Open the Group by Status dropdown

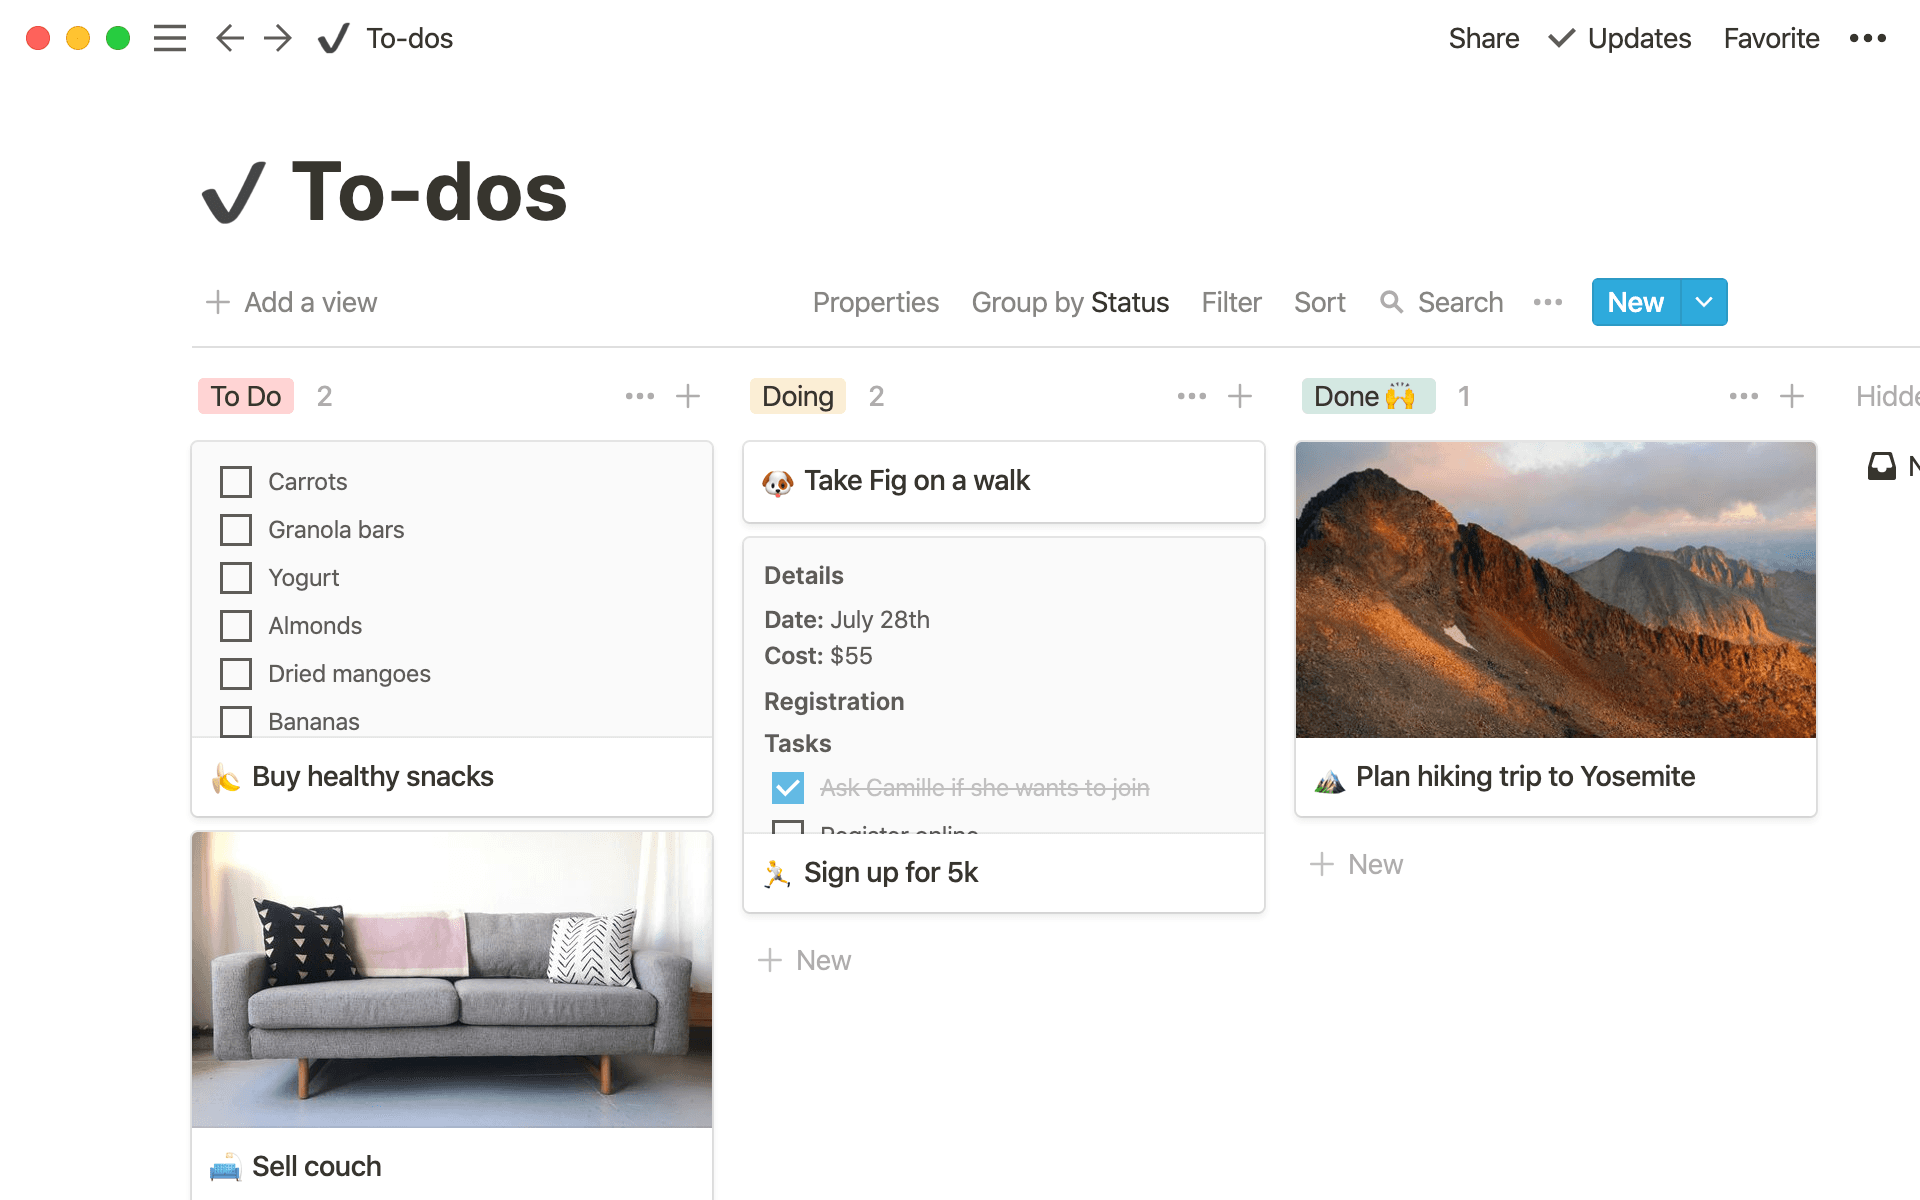click(1070, 302)
